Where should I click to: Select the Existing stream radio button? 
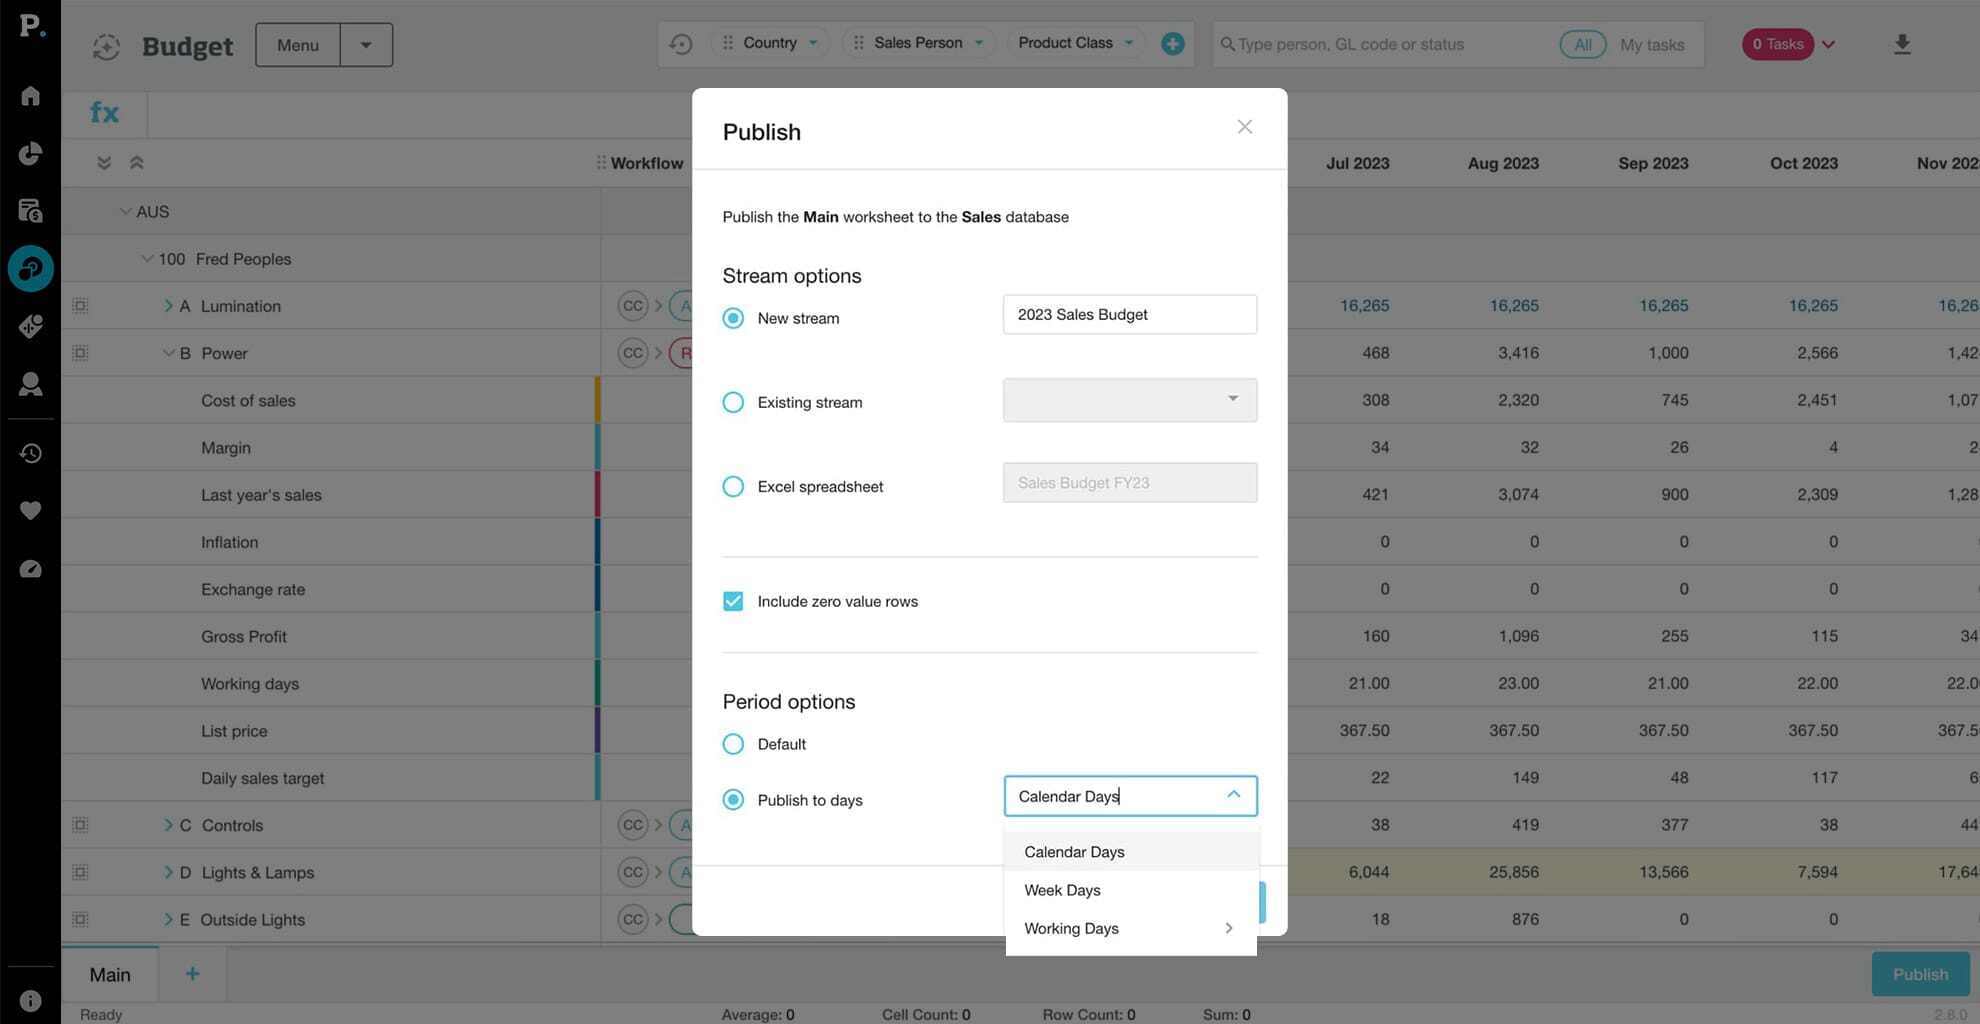coord(733,402)
